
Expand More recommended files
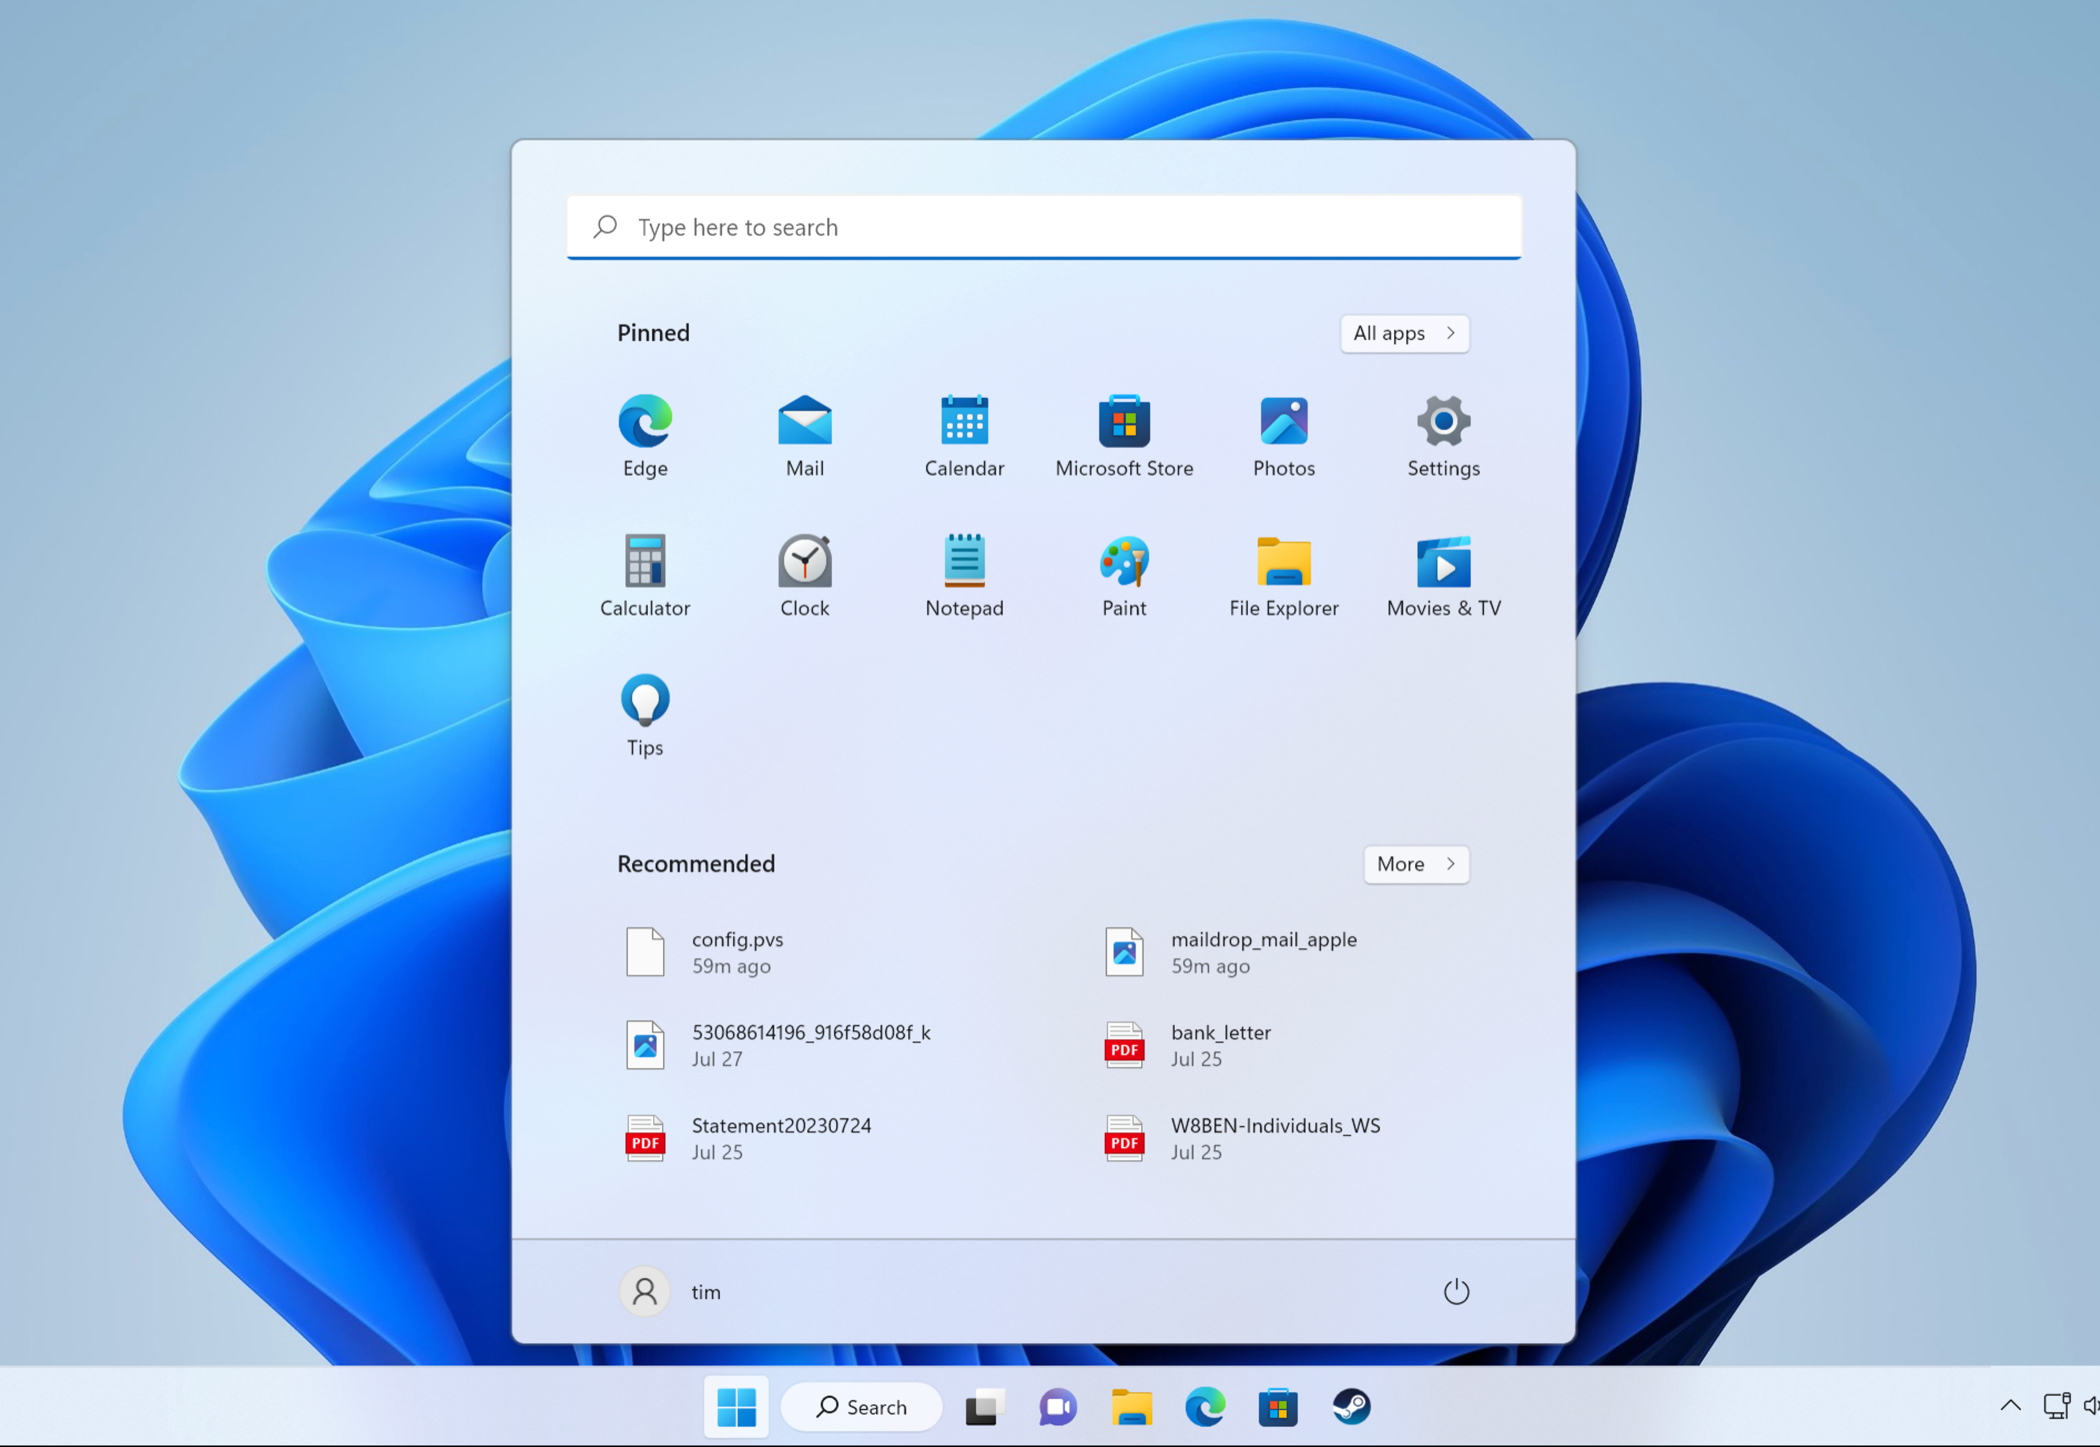click(1415, 864)
